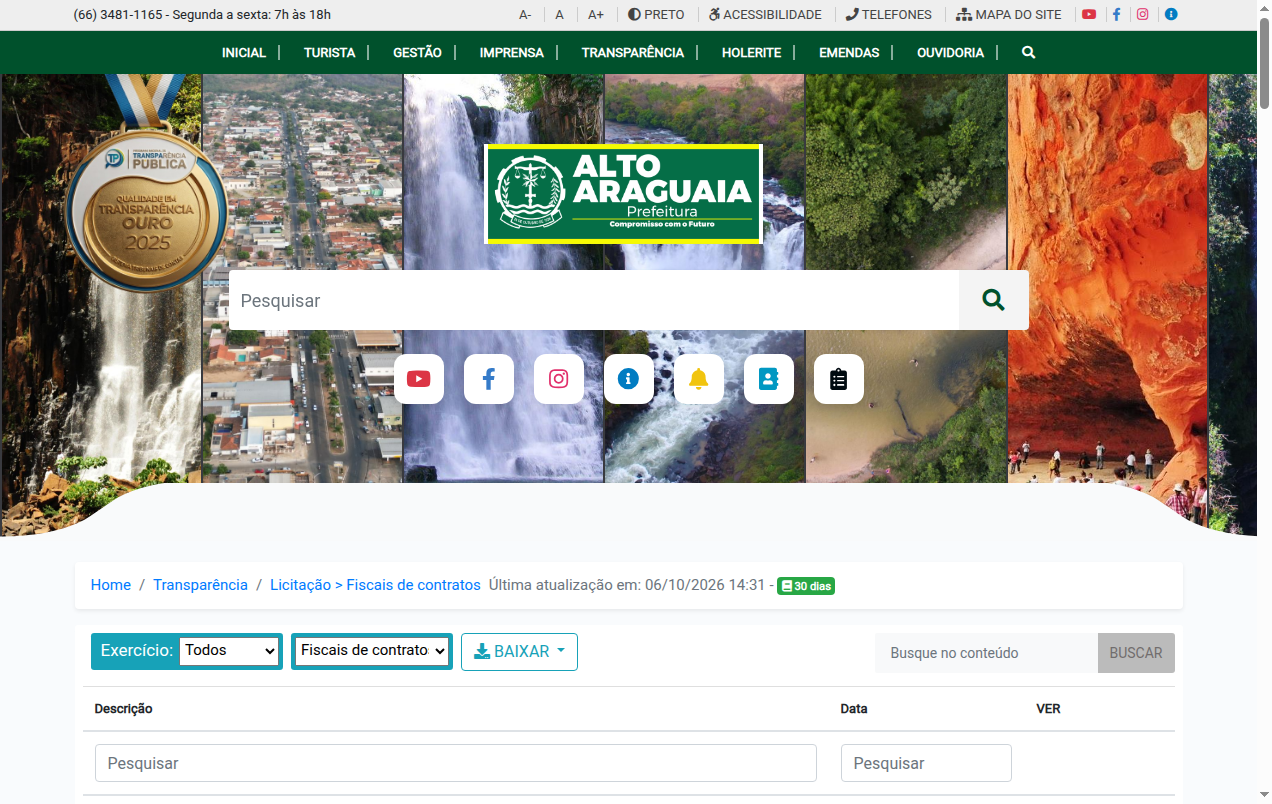This screenshot has height=804, width=1272.
Task: Expand the Fiscais de contratos dropdown
Action: point(372,651)
